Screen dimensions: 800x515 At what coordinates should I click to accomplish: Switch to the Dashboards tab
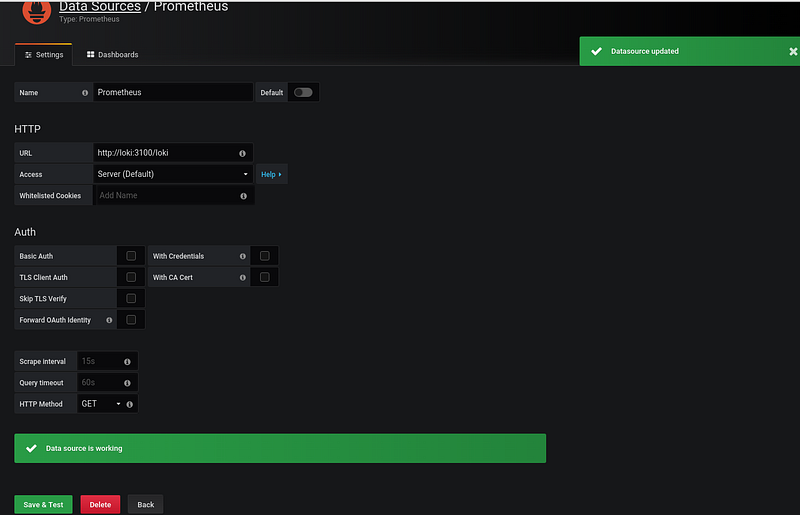click(112, 55)
